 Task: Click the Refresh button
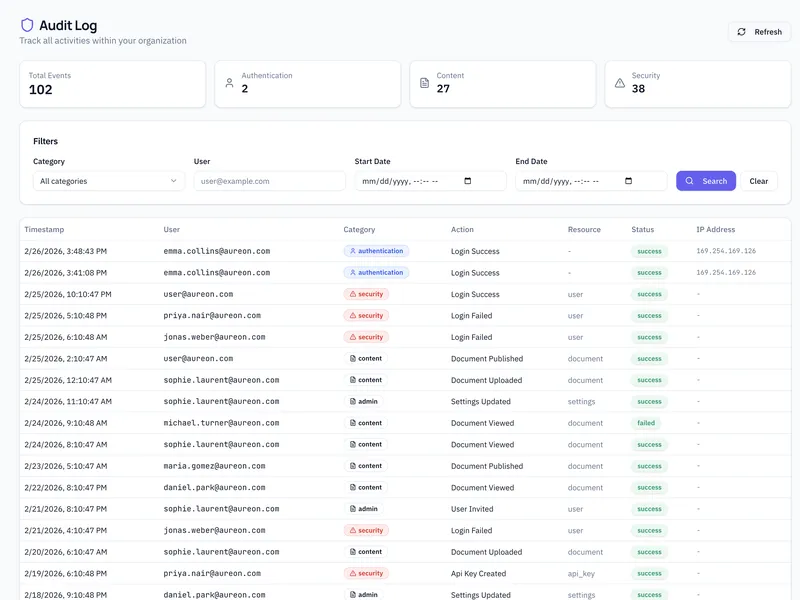coord(759,32)
